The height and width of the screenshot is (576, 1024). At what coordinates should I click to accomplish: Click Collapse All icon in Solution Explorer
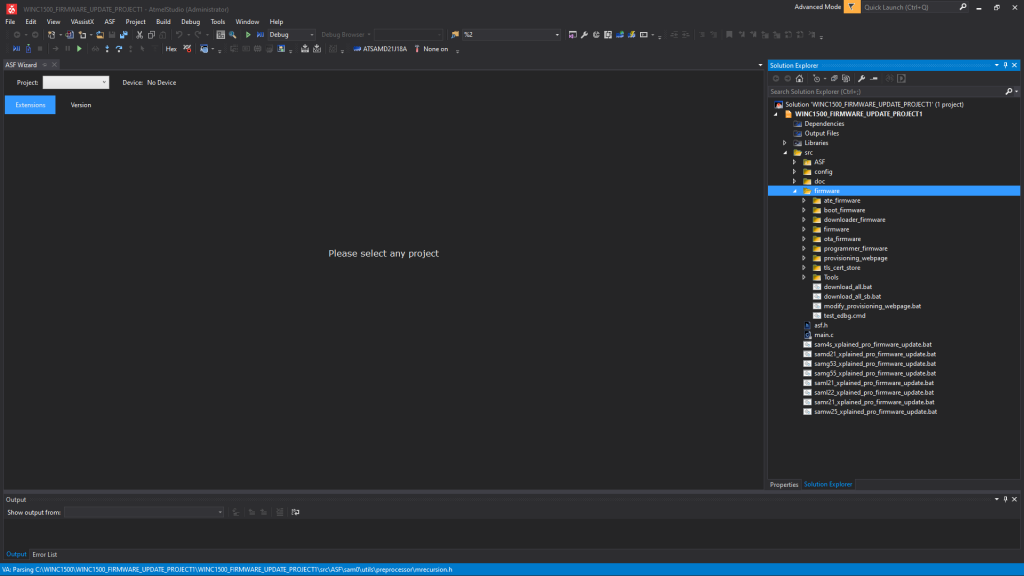point(834,78)
